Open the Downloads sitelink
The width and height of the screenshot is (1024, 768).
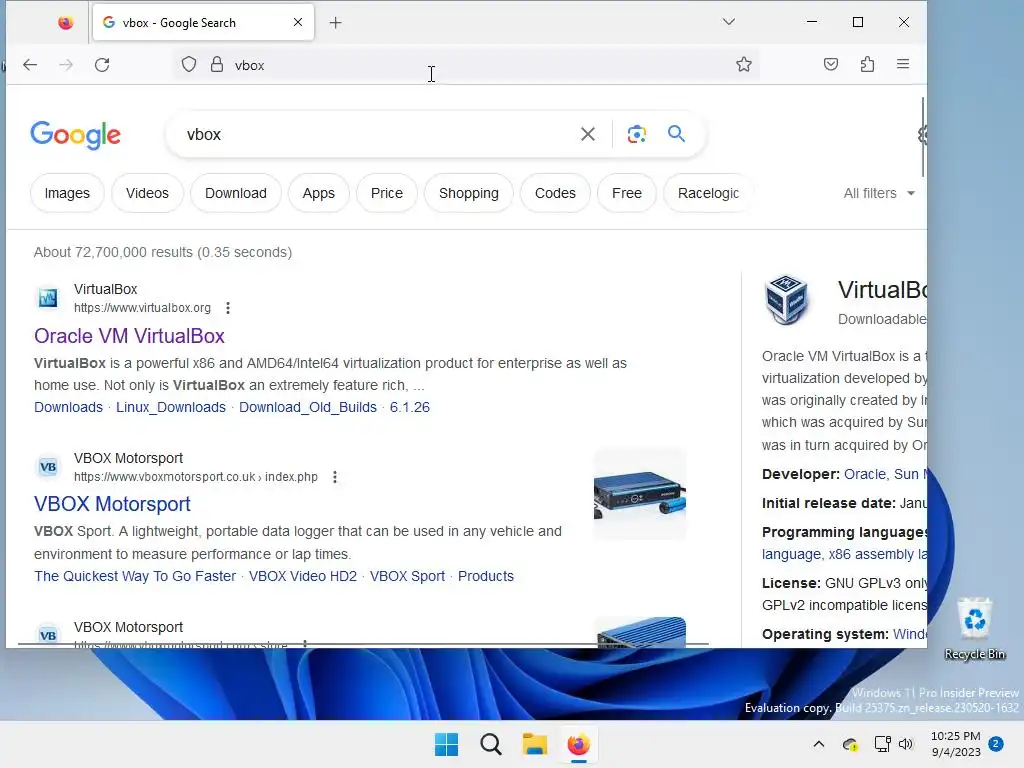coord(69,407)
